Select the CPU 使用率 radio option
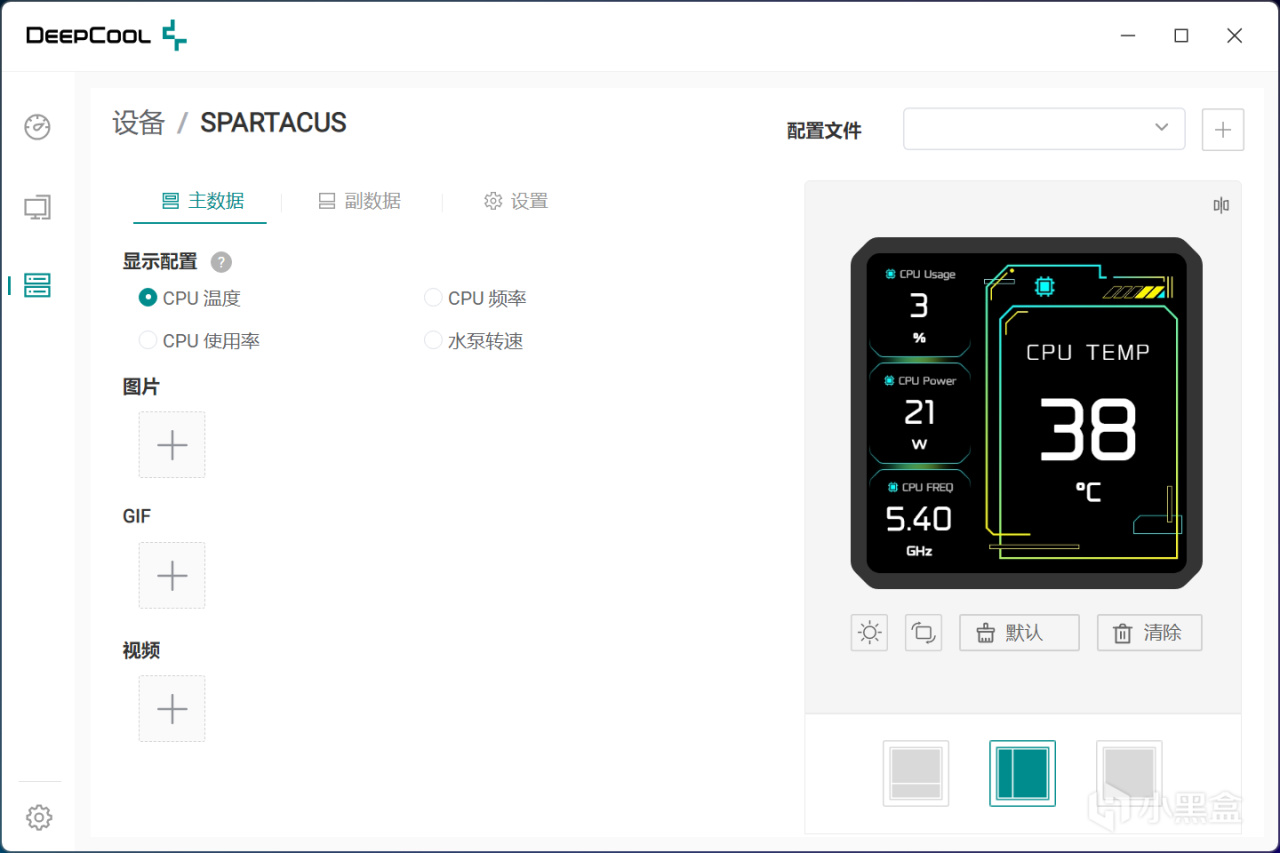 199,341
